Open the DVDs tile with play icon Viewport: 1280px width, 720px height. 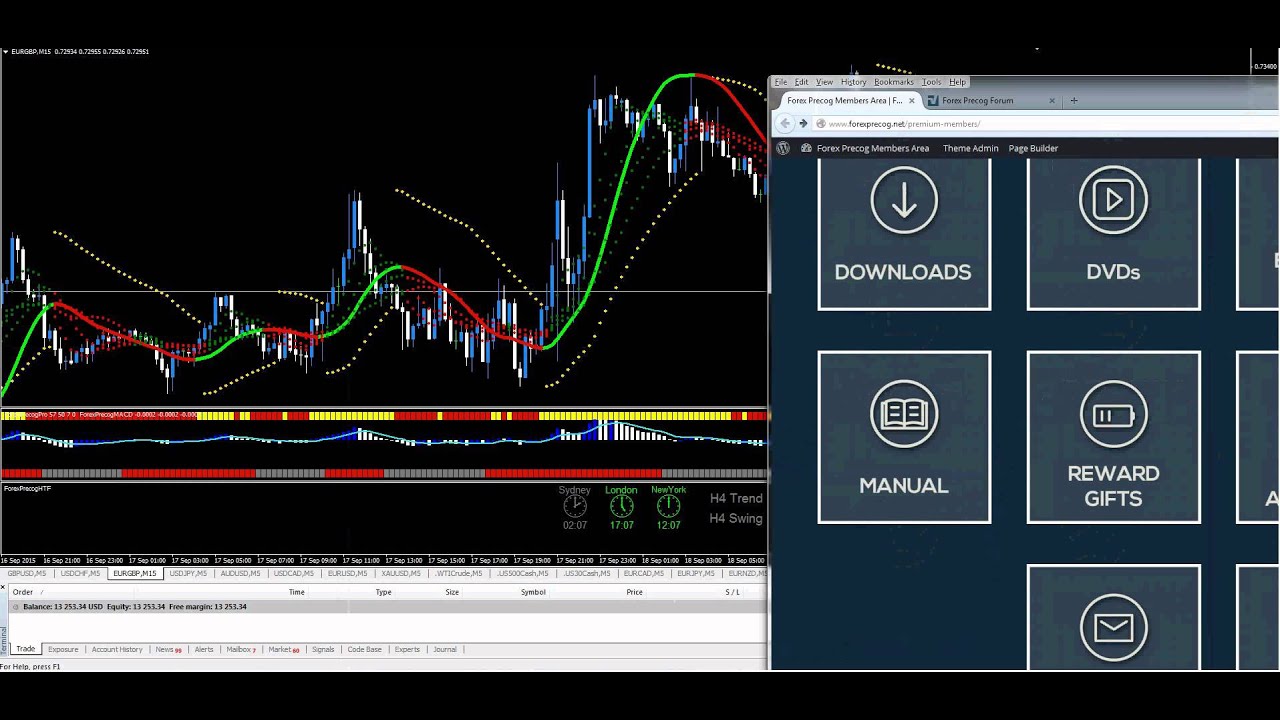[1113, 234]
